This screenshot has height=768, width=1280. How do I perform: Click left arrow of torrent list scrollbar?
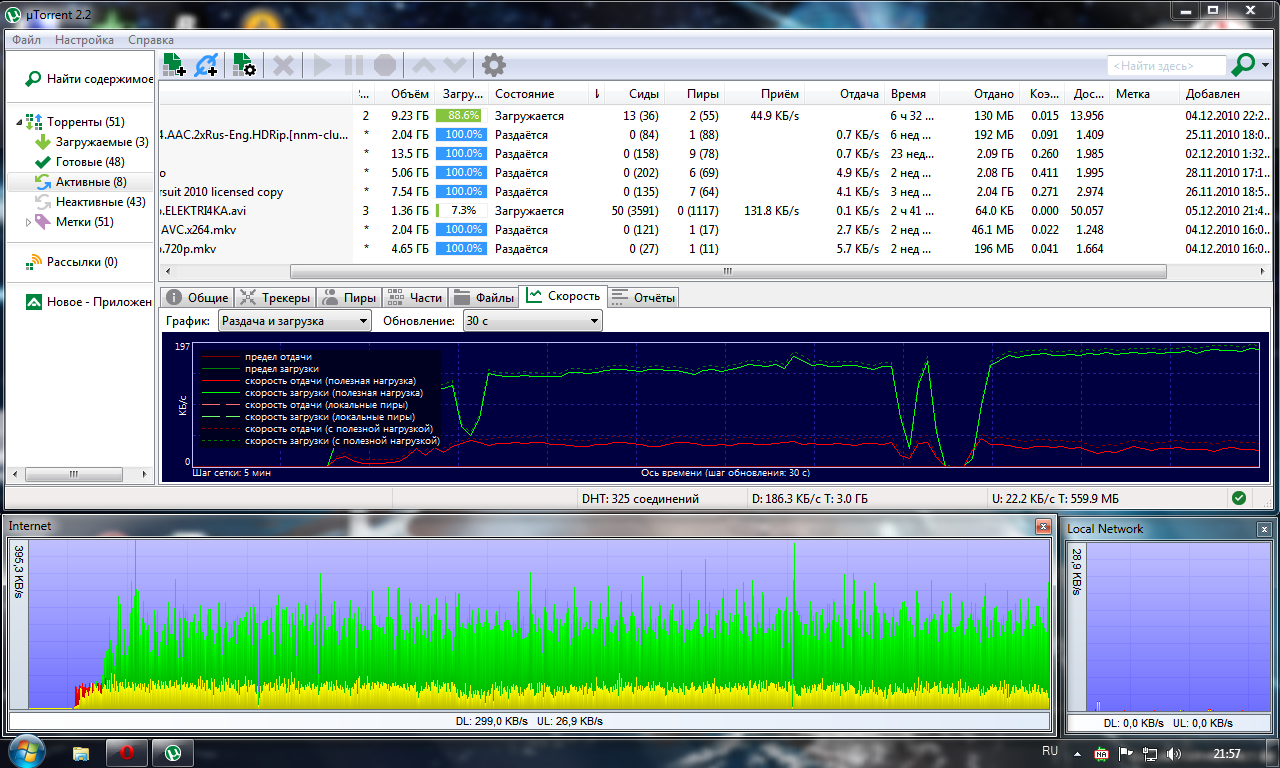point(166,271)
